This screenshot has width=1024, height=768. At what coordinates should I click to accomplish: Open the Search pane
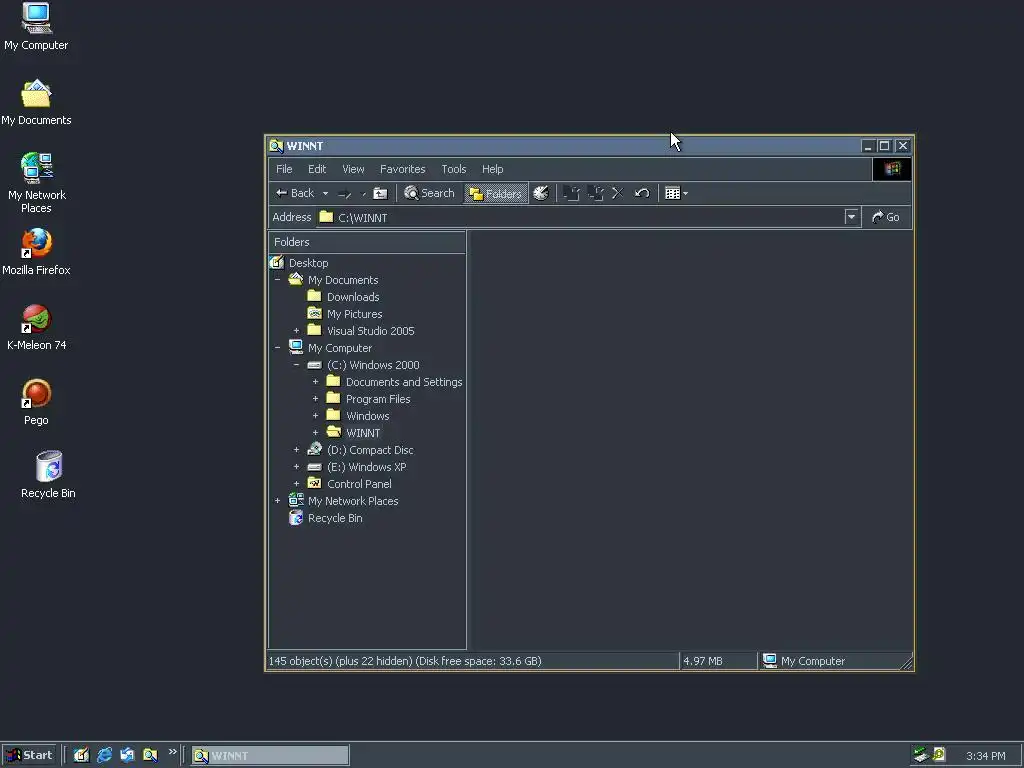[429, 193]
